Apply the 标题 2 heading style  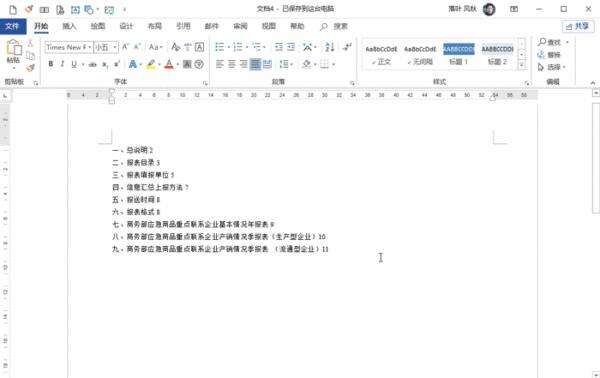[497, 55]
